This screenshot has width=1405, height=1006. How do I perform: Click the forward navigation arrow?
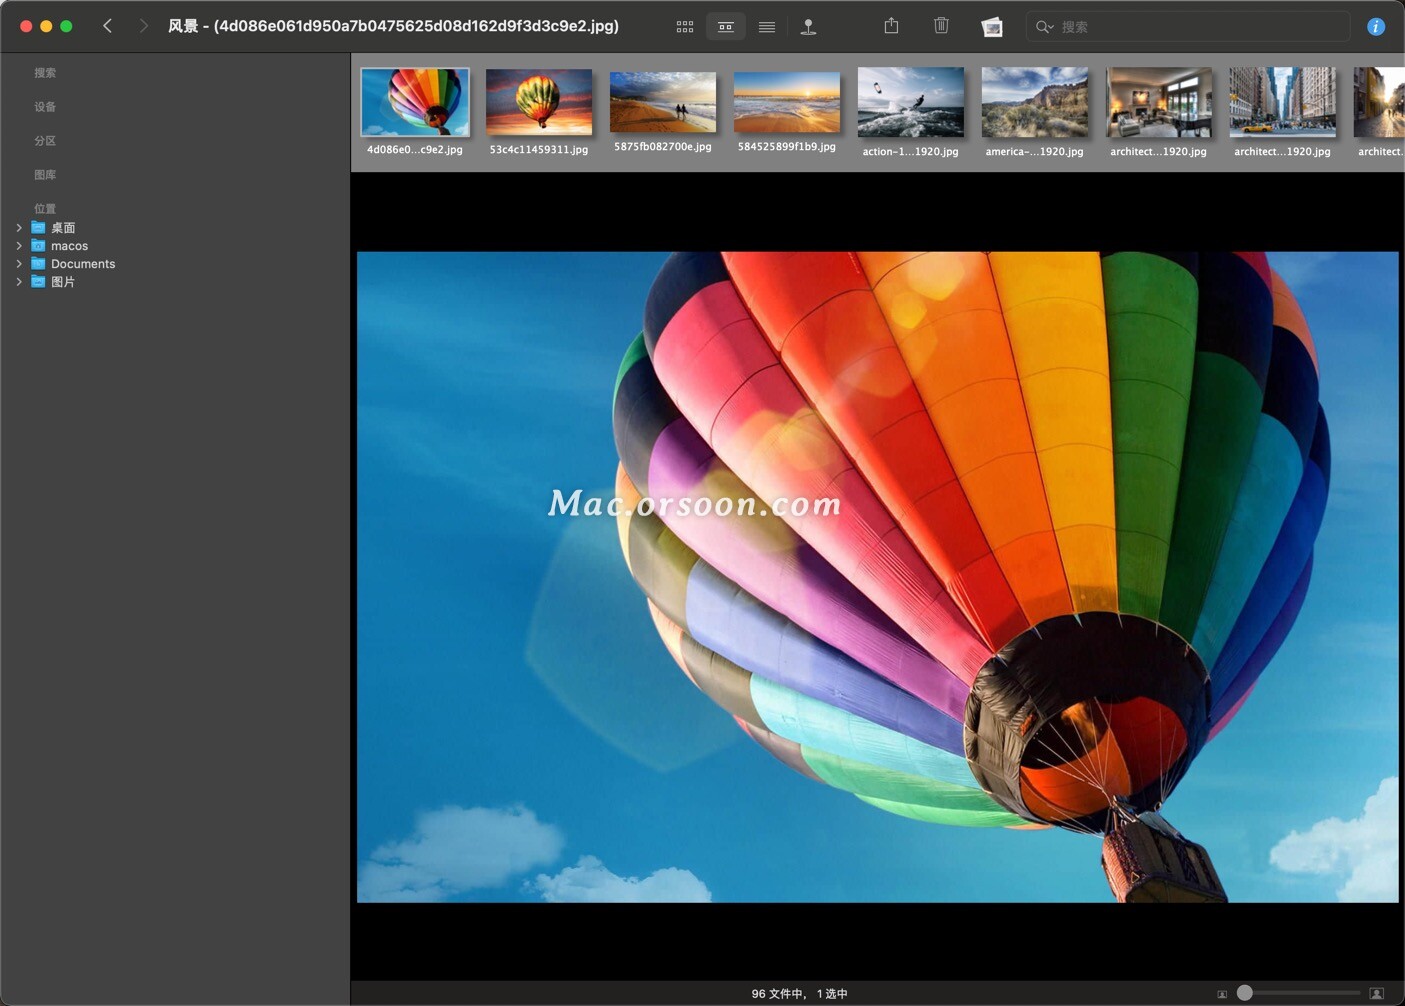(x=143, y=26)
